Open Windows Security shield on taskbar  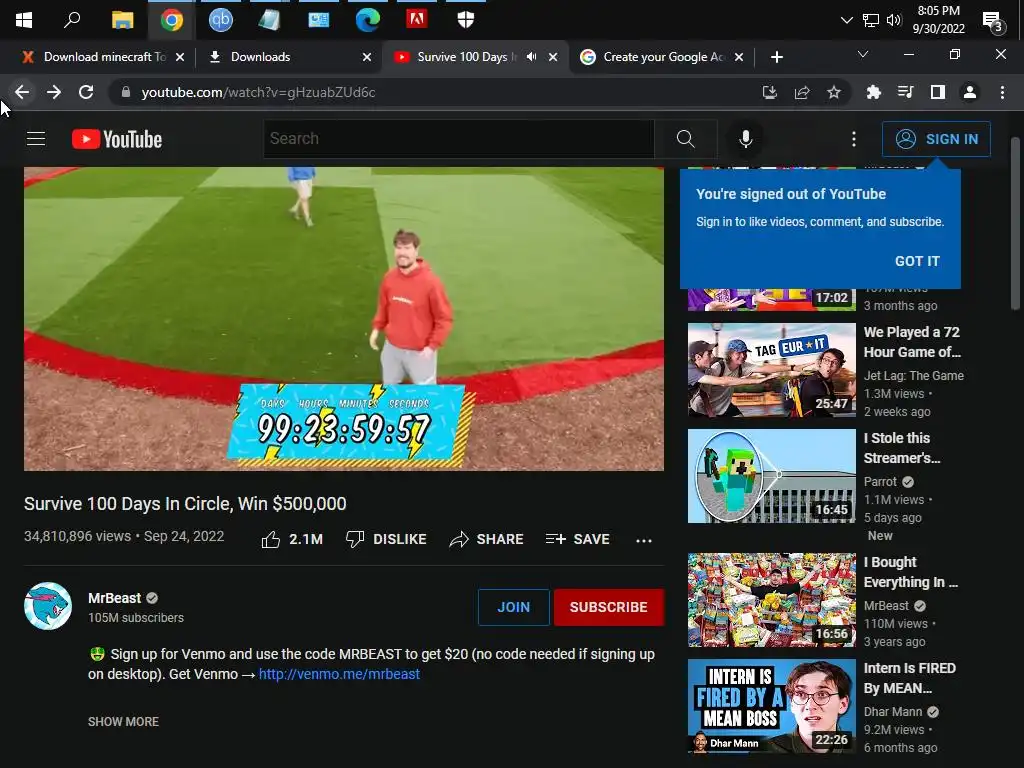(466, 20)
